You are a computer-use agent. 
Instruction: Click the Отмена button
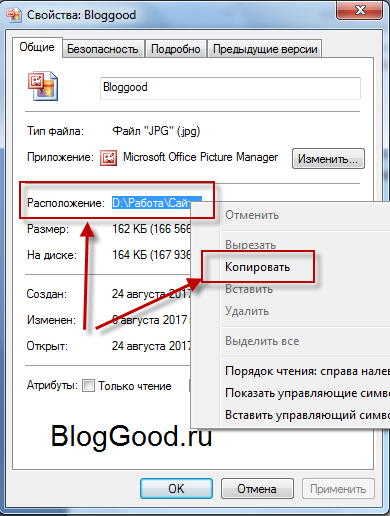coord(257,489)
